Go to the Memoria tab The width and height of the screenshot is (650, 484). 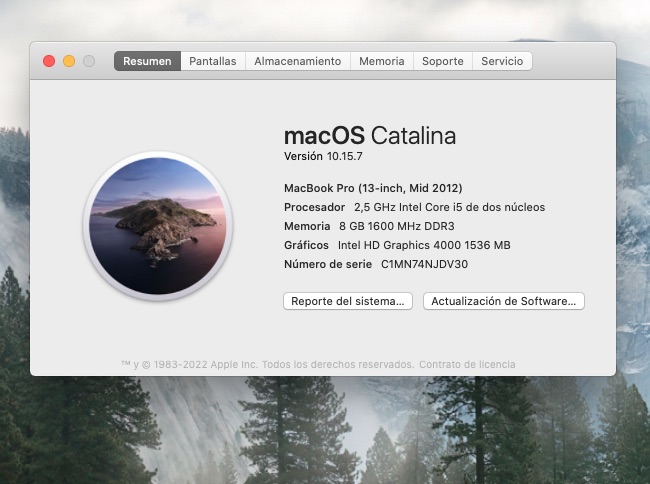click(x=381, y=61)
